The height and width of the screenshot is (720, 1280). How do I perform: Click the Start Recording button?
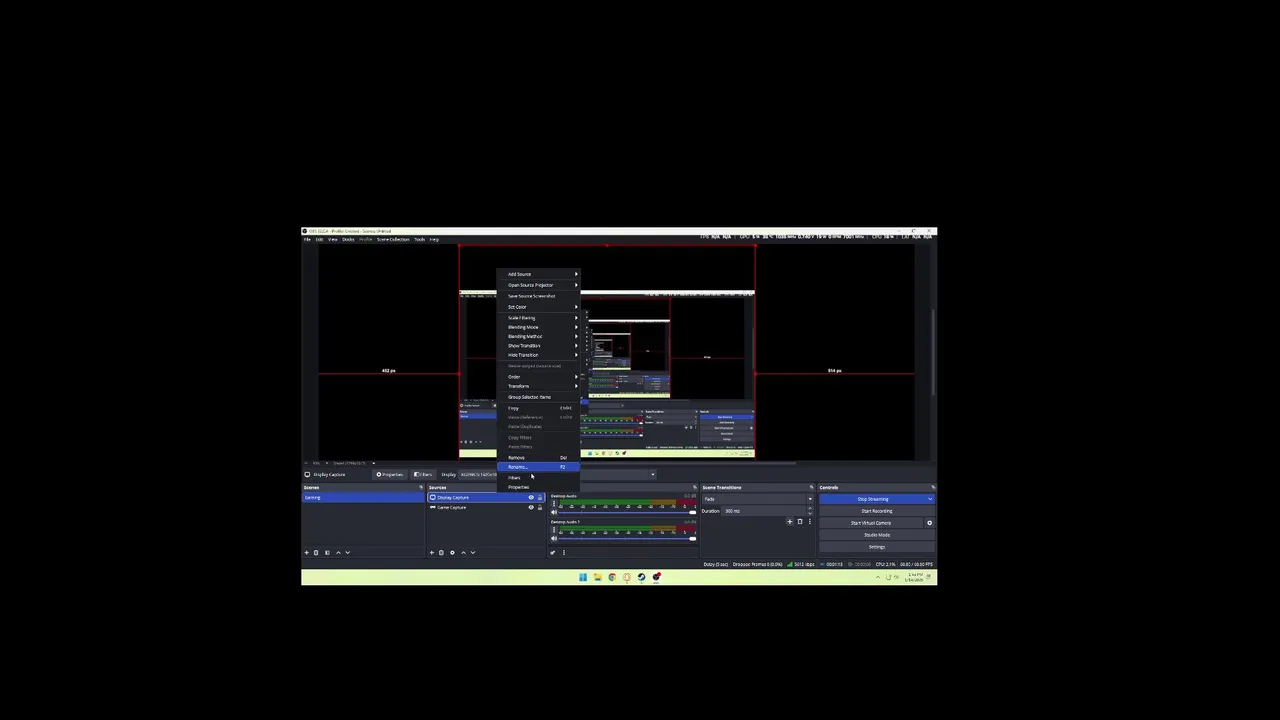click(877, 511)
